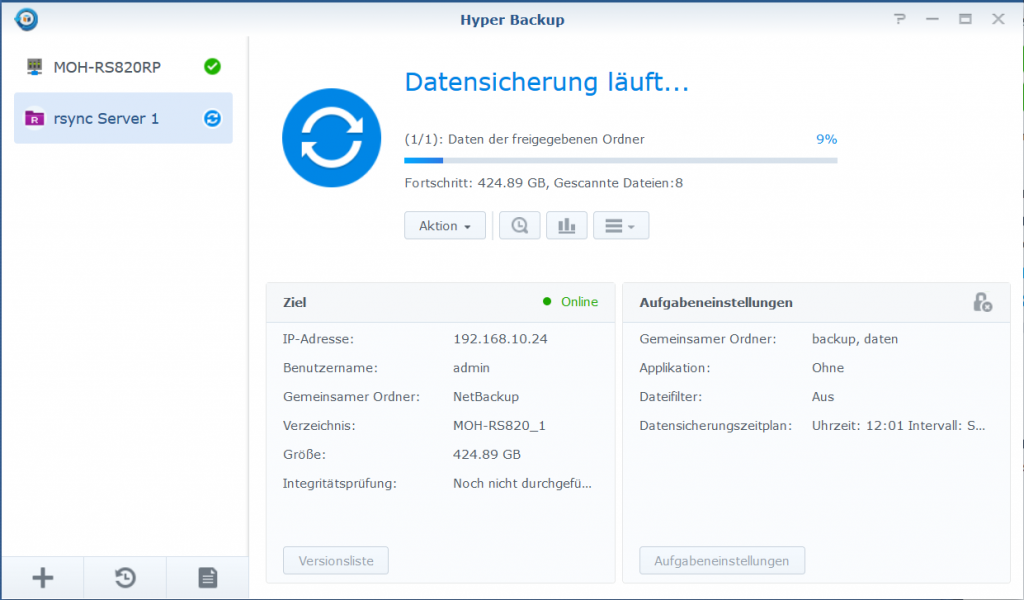1024x600 pixels.
Task: Create a new backup task with the plus icon
Action: pos(42,577)
